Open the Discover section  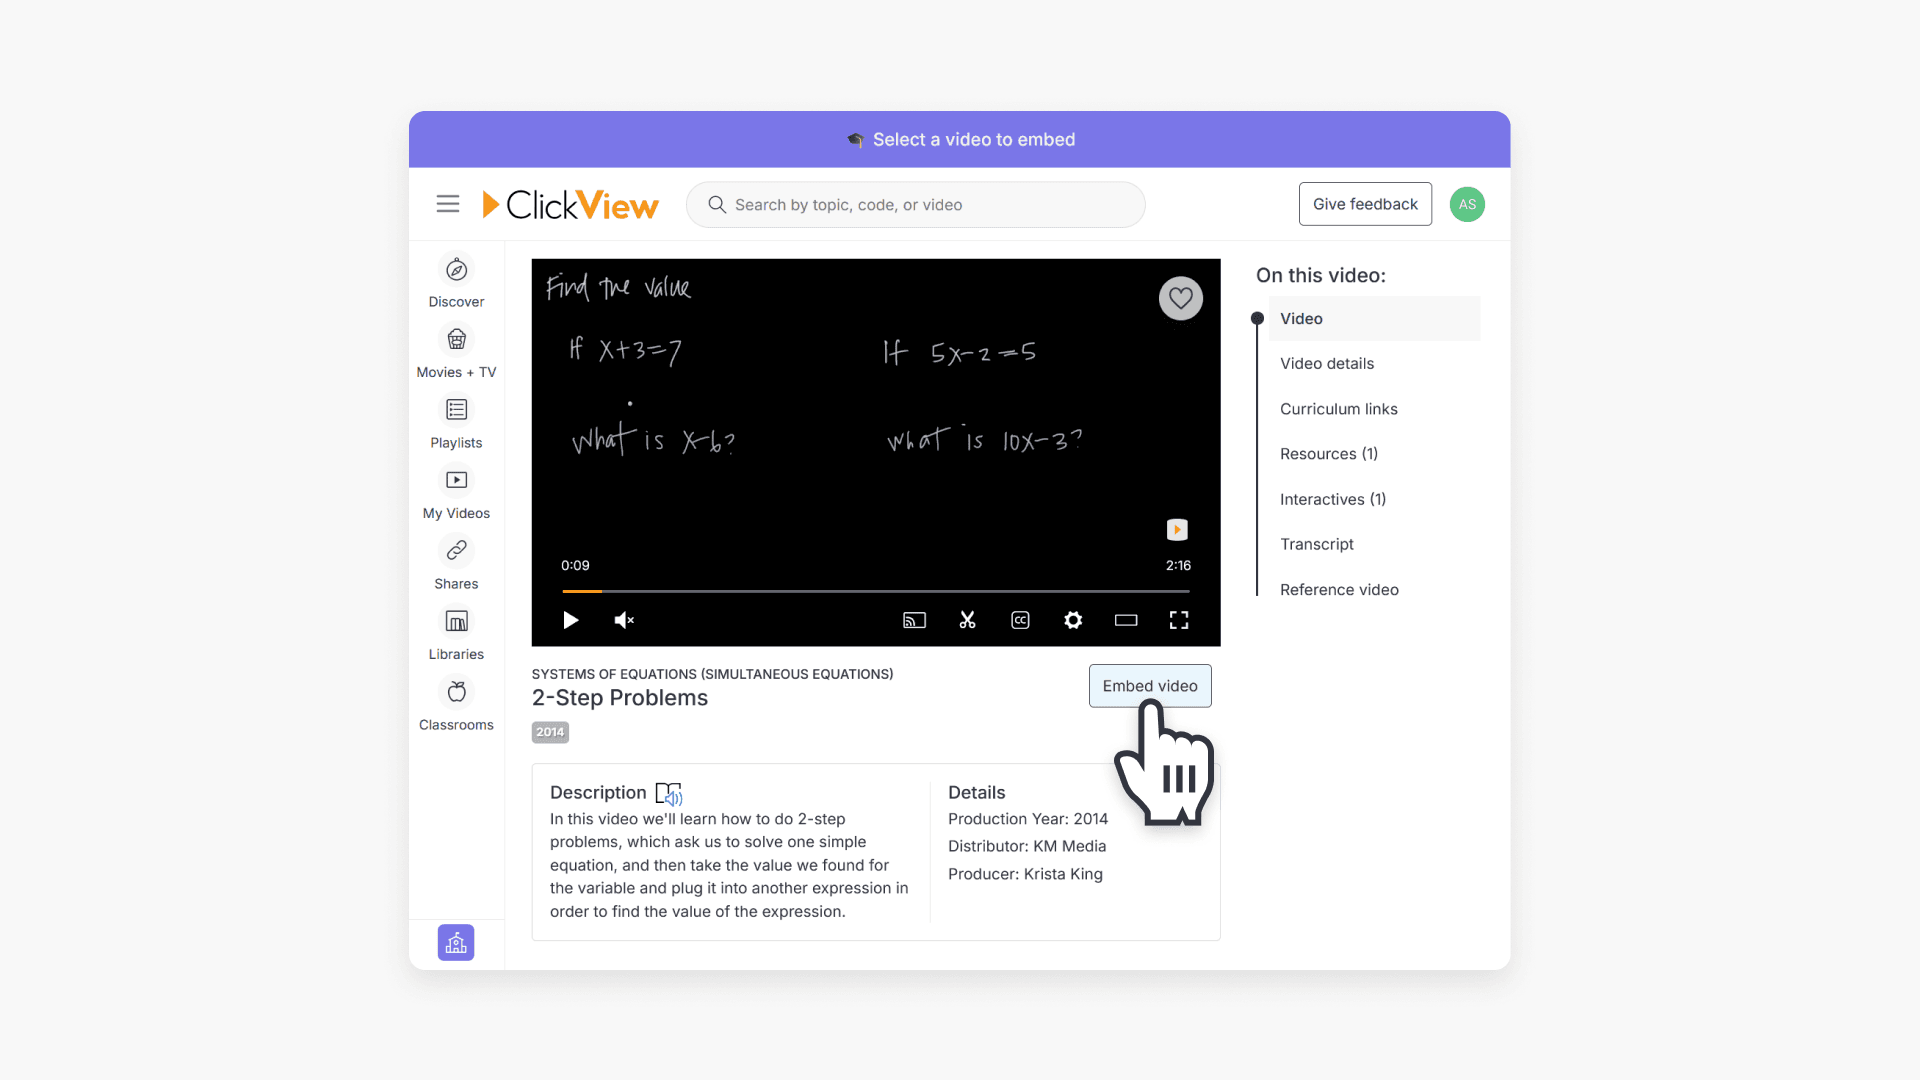click(x=456, y=282)
